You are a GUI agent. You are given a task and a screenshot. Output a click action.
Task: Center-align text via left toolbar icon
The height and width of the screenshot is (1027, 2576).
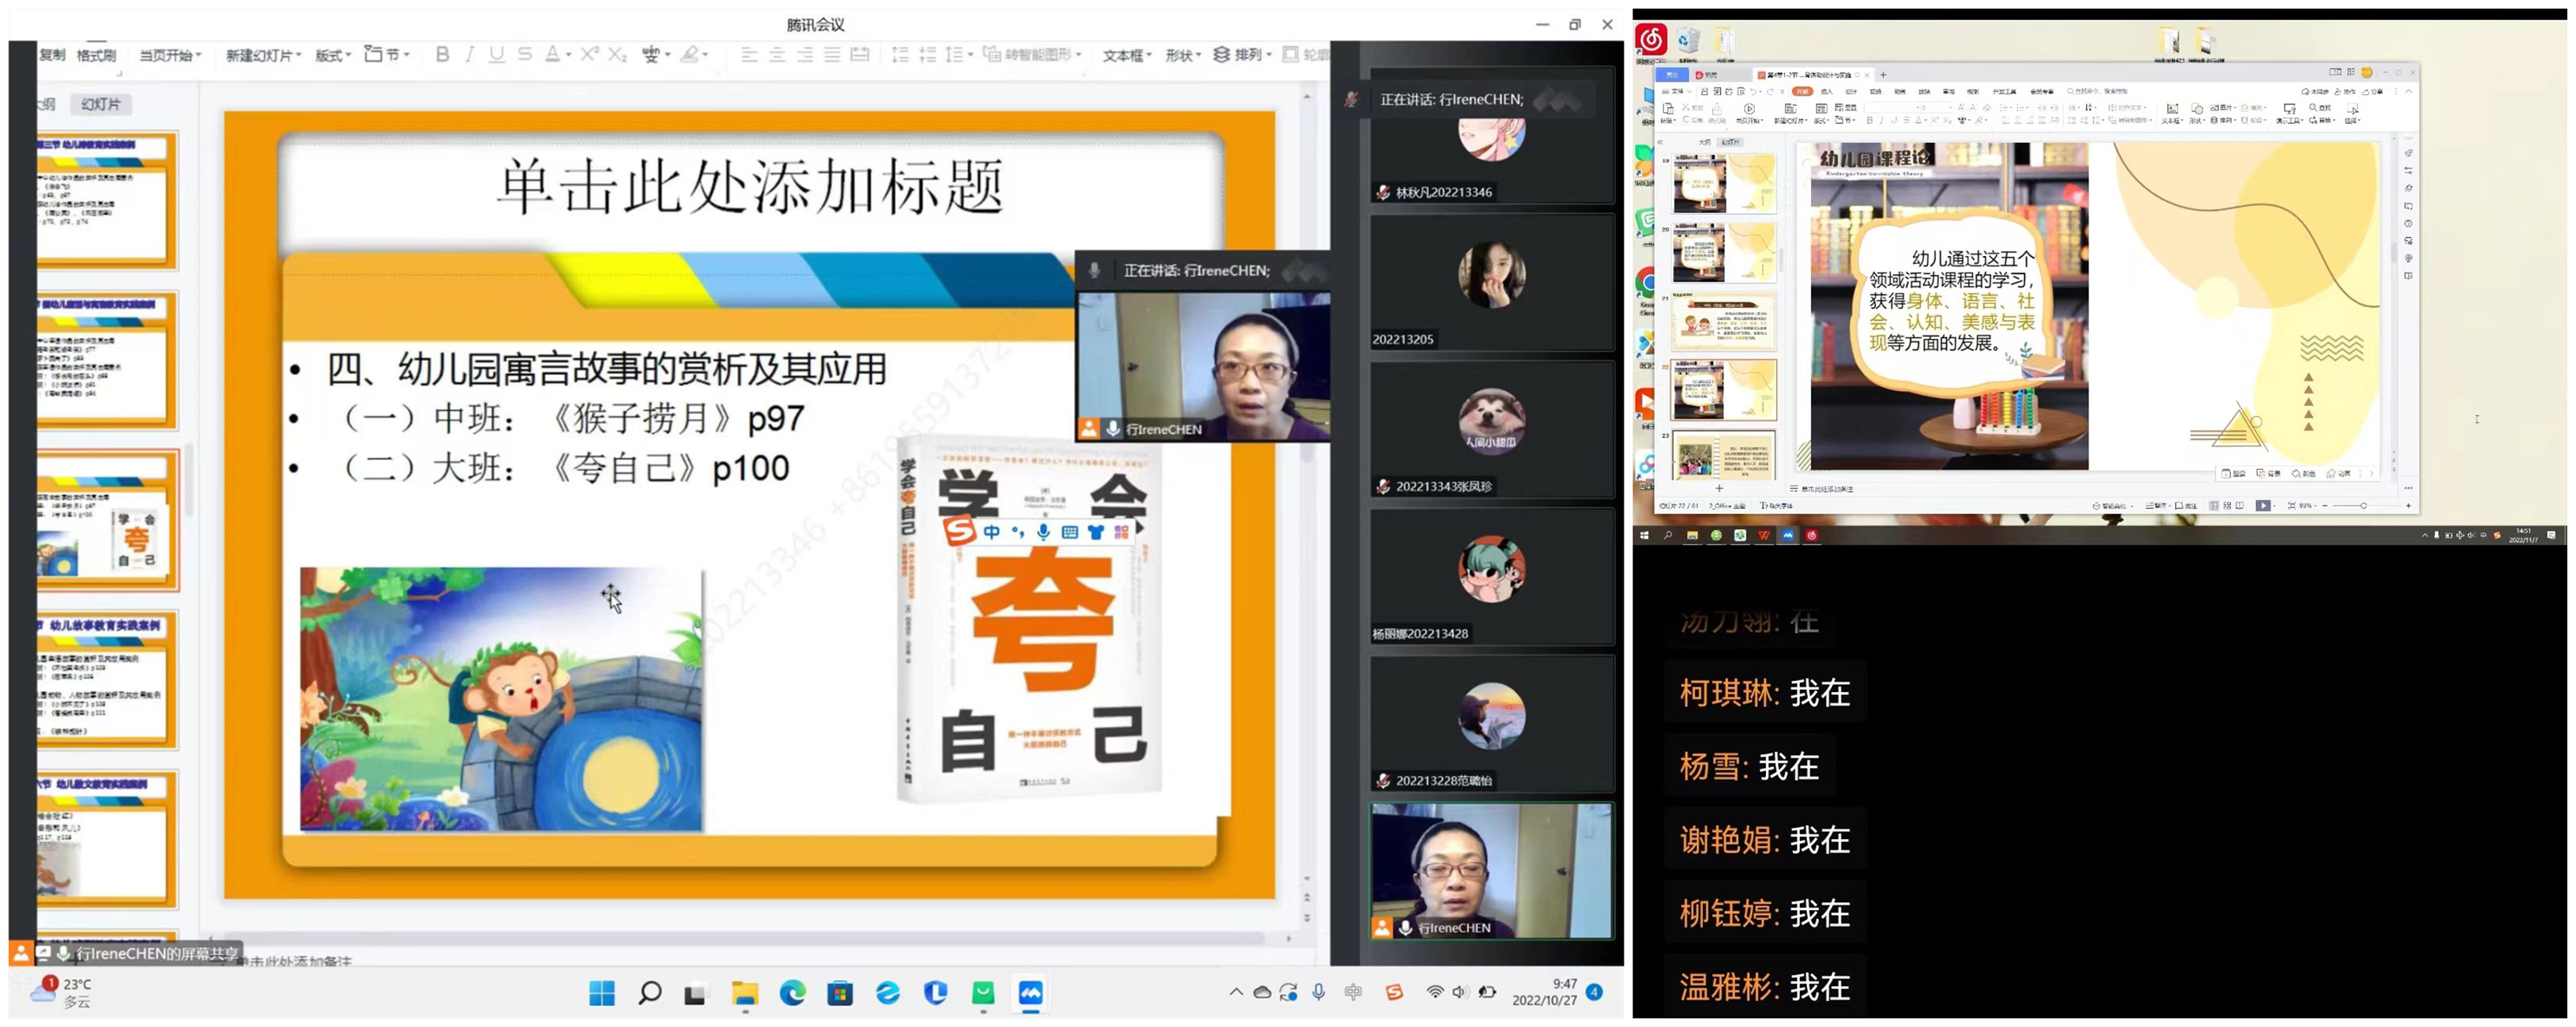[x=777, y=55]
